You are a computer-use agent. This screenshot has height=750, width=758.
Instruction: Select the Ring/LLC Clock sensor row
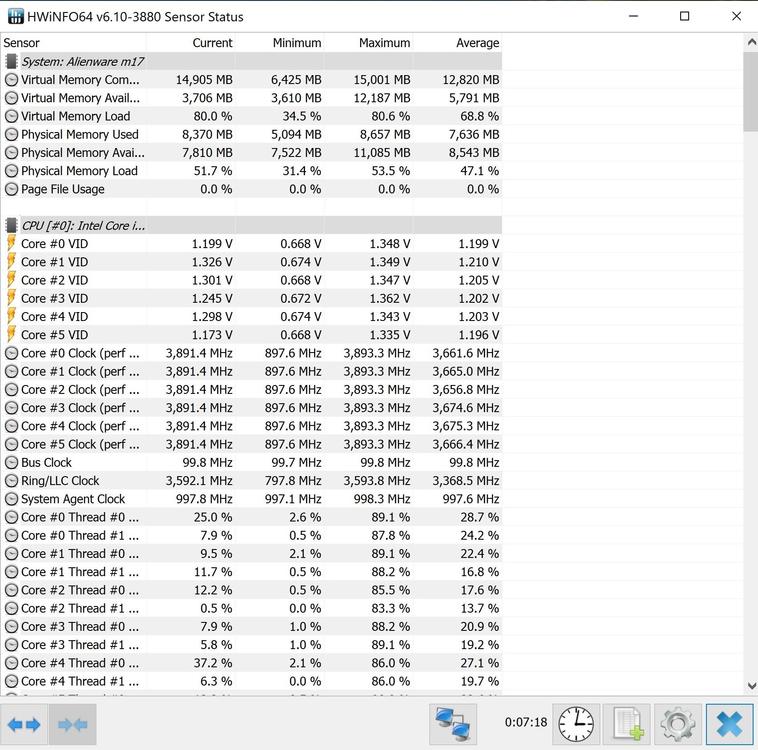60,481
